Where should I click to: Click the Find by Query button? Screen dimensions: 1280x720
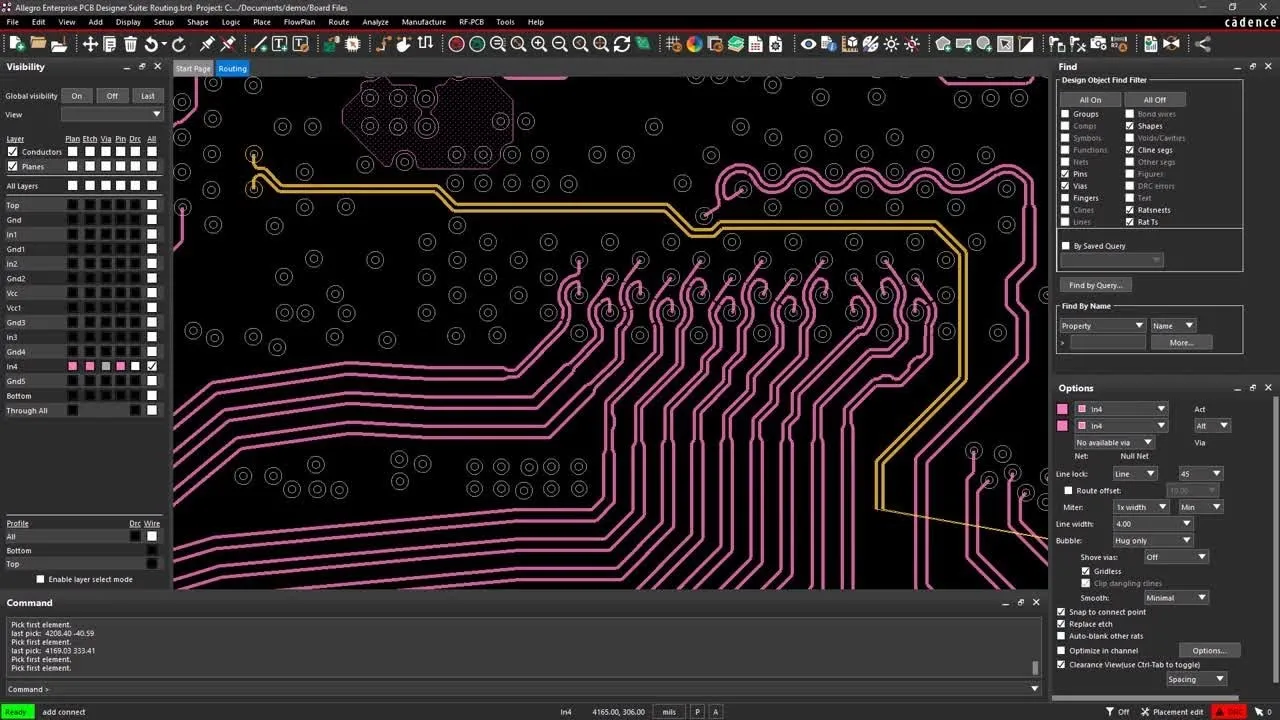1095,285
